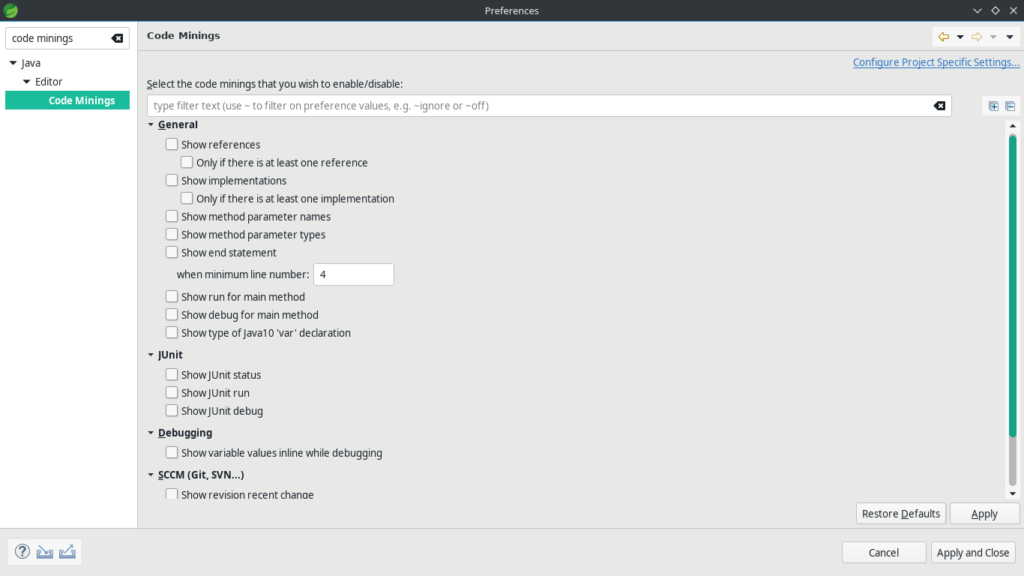Enable Show run for main method

tap(172, 296)
